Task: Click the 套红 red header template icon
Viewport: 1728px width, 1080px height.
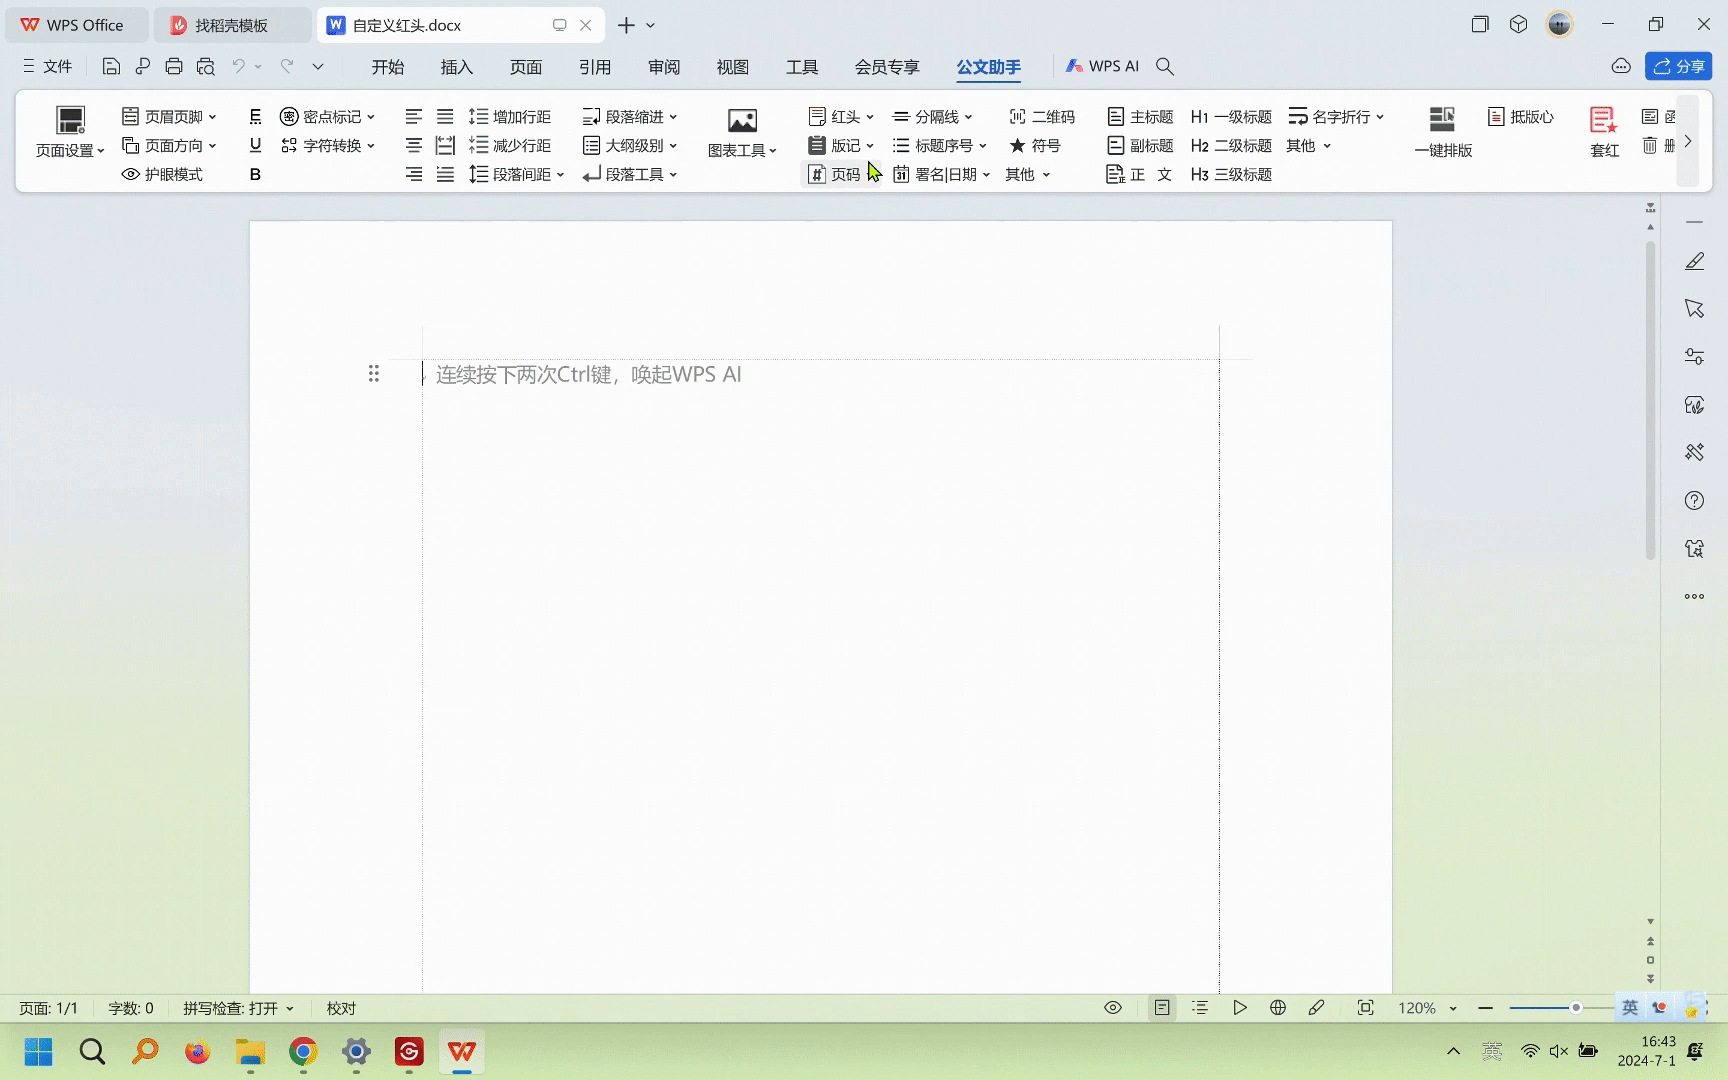Action: pos(1604,121)
